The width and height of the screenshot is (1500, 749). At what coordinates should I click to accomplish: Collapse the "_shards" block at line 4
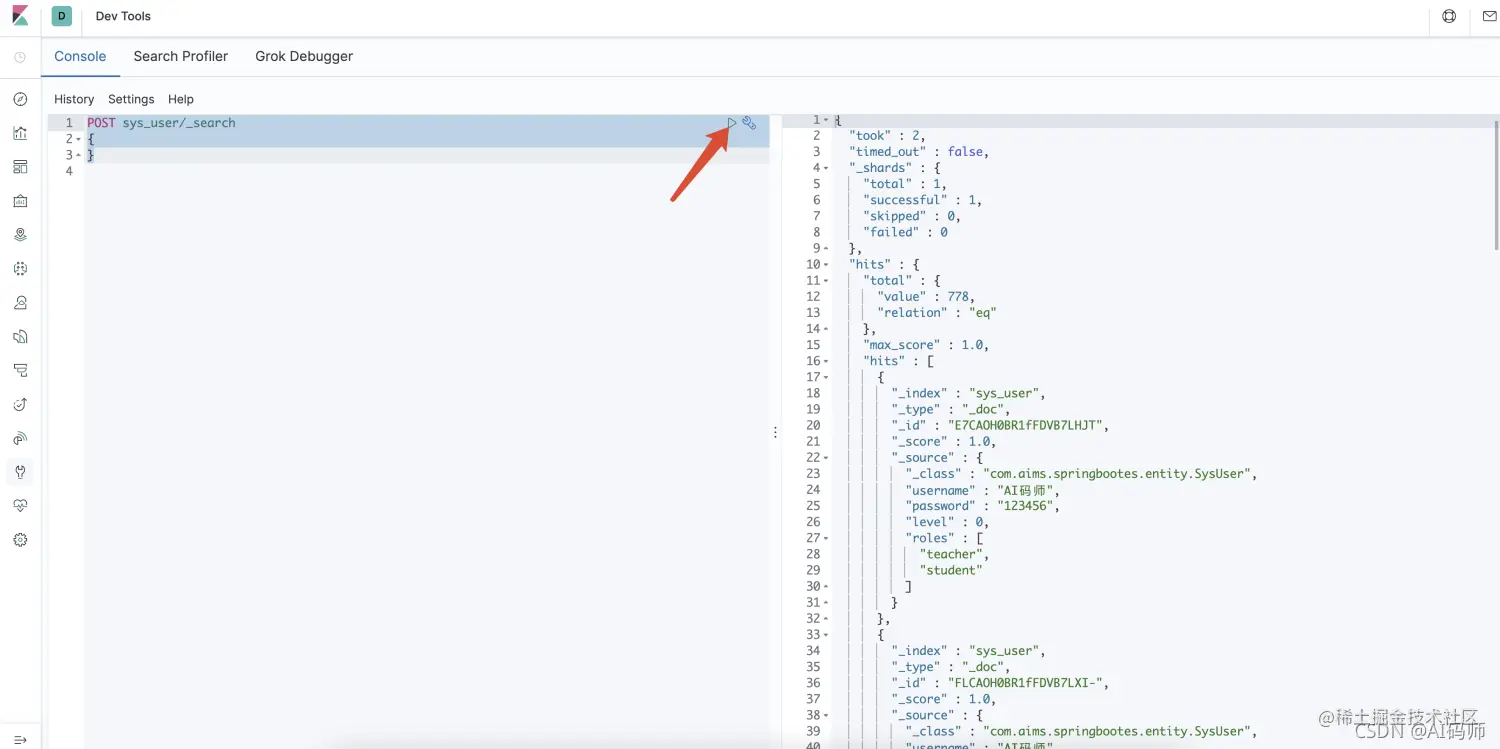826,168
